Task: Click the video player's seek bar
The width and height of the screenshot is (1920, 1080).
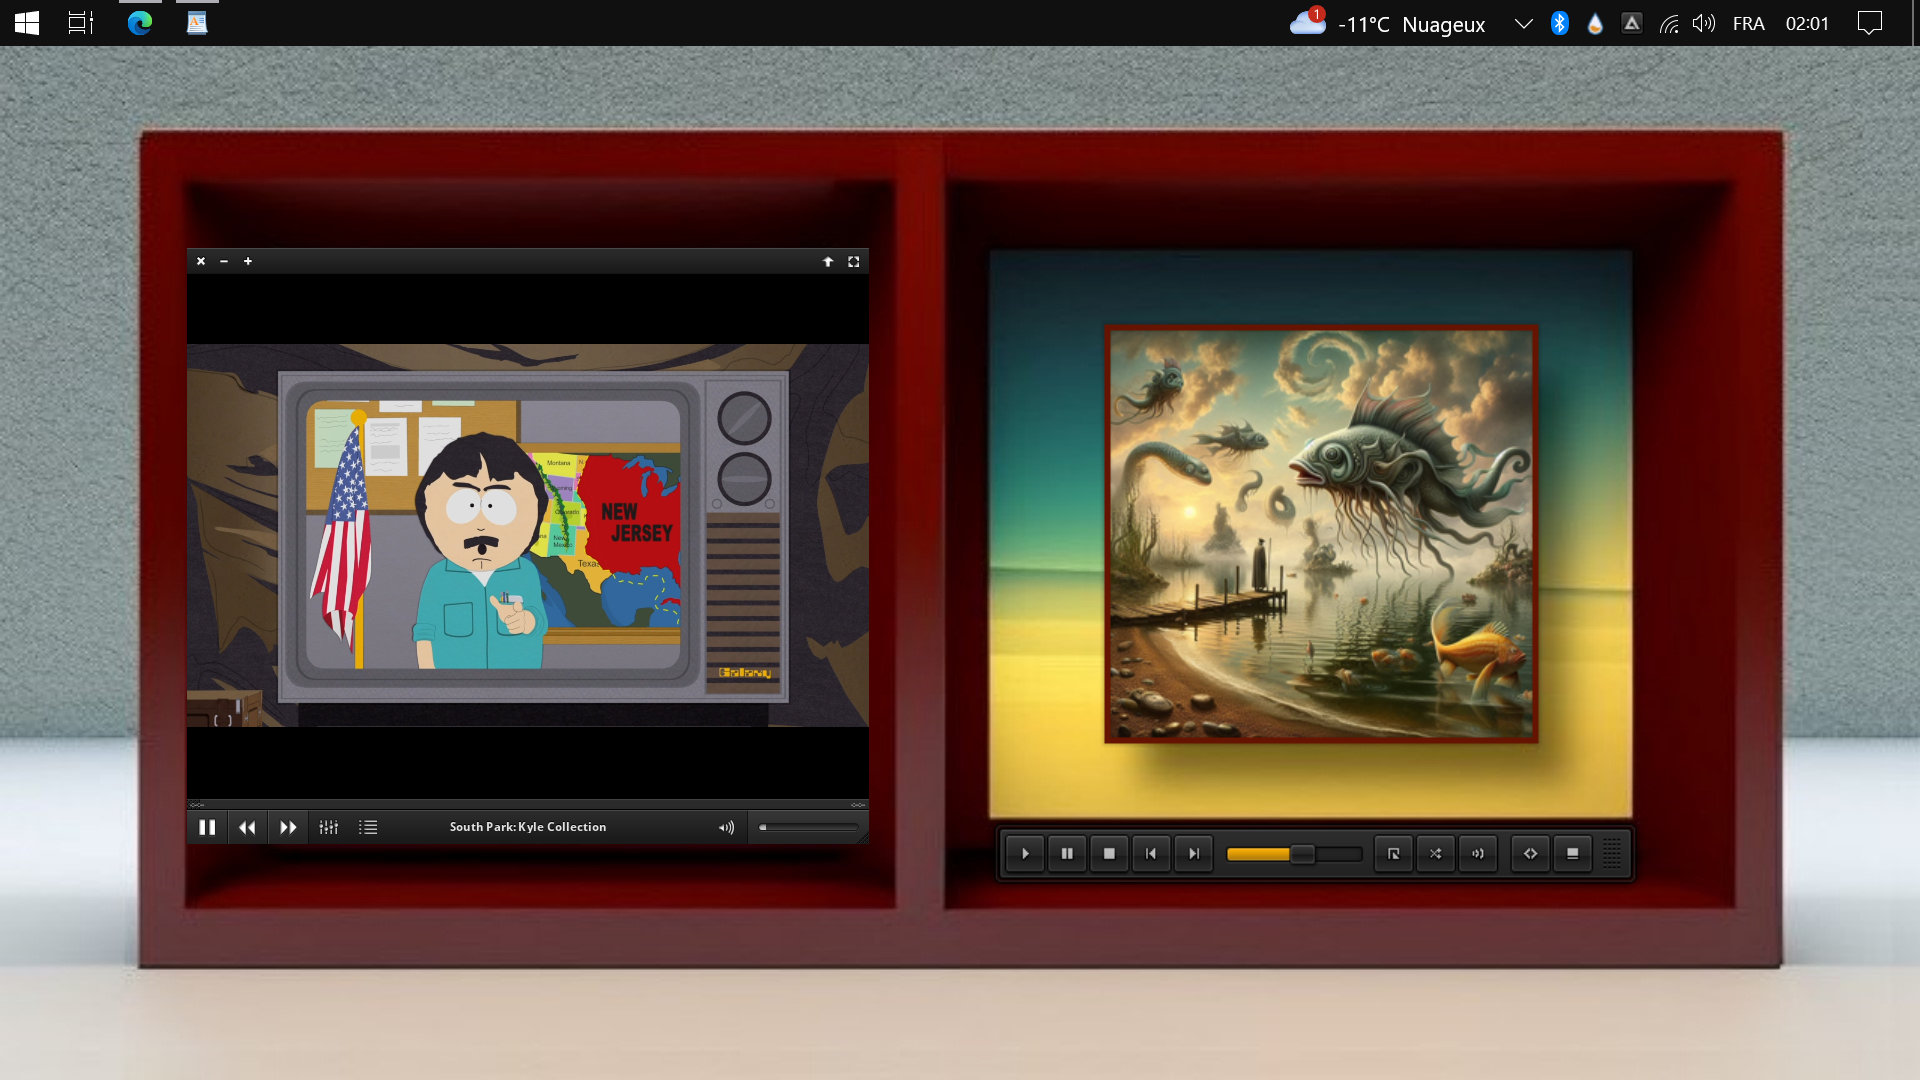Action: click(x=528, y=804)
